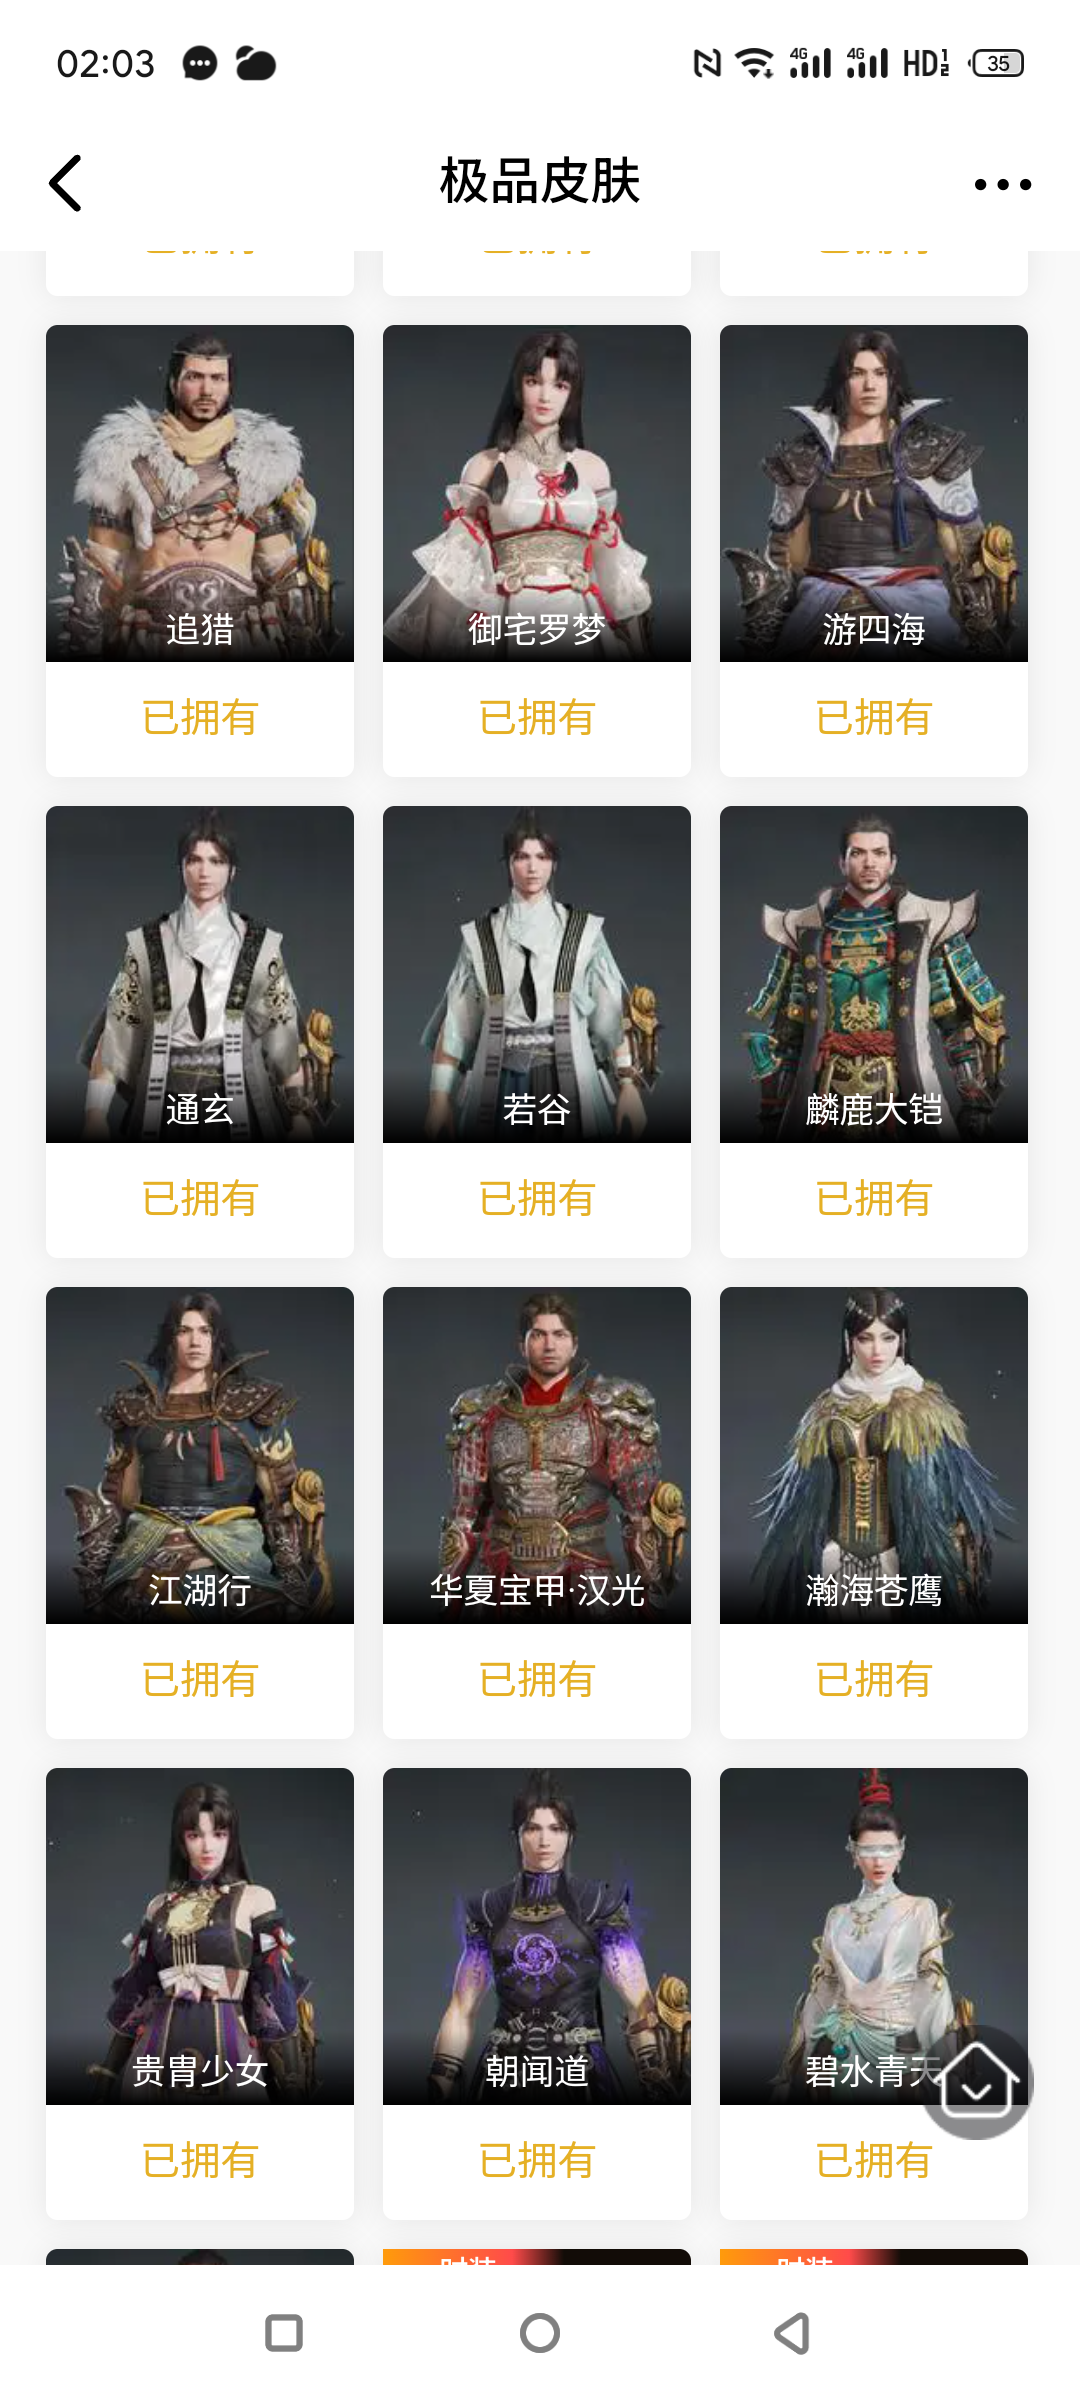Screen dimensions: 1080x2400
Task: Open the 华夏宝甲·汉光 skin thumbnail
Action: (x=537, y=1455)
